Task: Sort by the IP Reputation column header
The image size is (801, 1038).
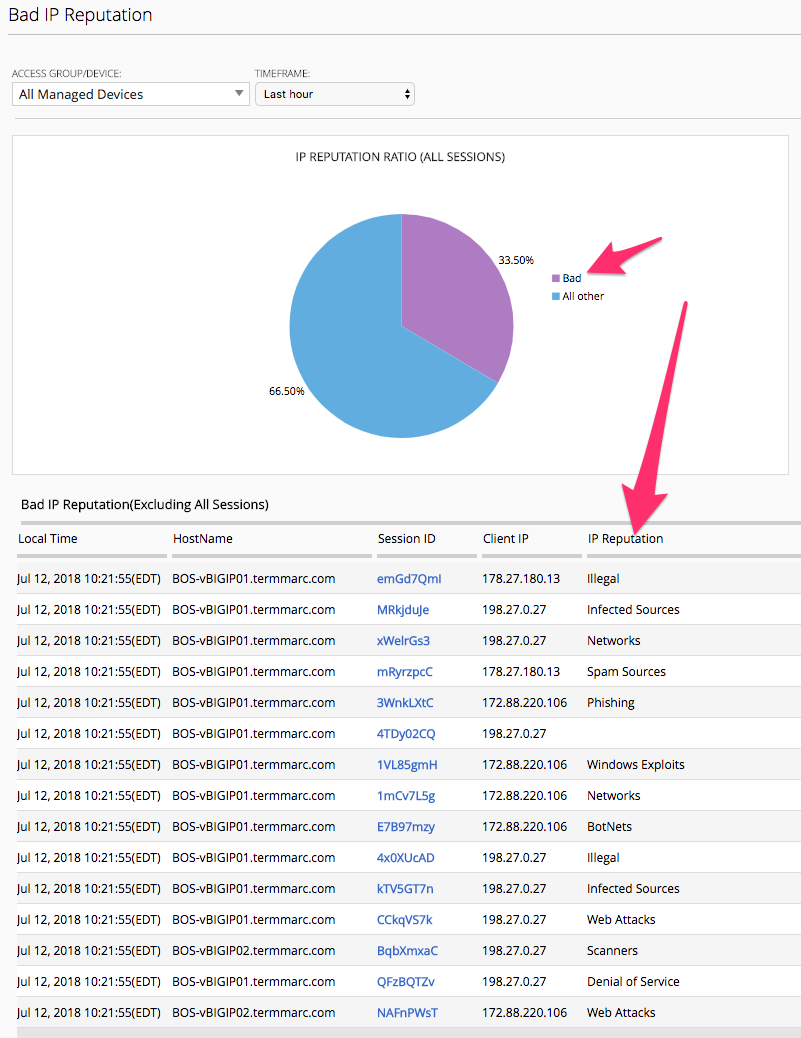Action: [x=626, y=538]
